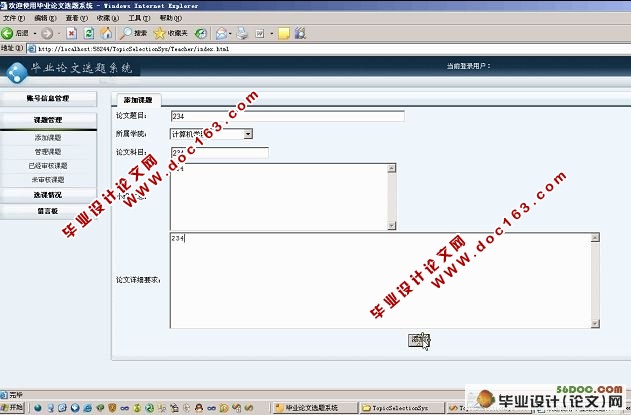The height and width of the screenshot is (415, 631).
Task: Open 添加课题 link in sidebar
Action: 48,138
